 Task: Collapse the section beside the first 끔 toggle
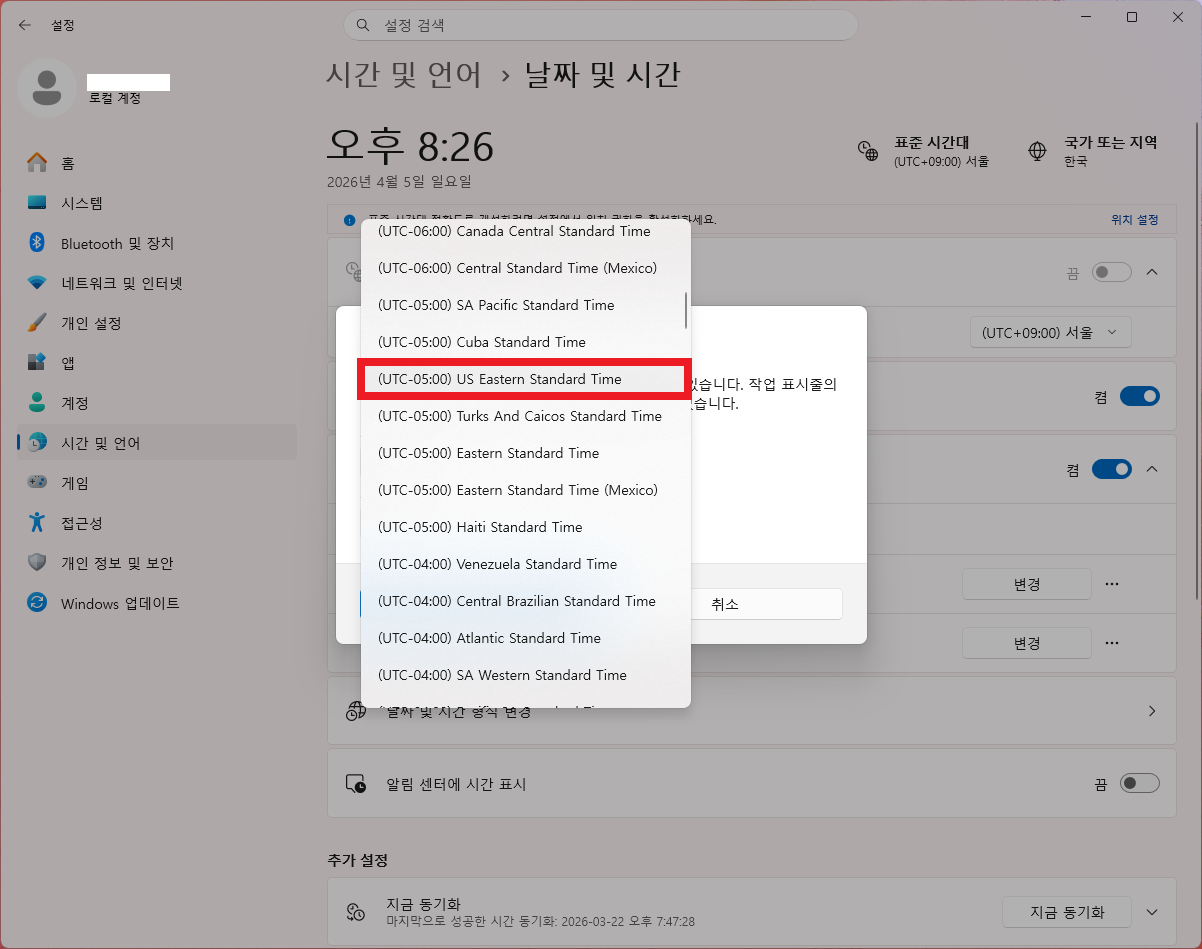click(1151, 272)
